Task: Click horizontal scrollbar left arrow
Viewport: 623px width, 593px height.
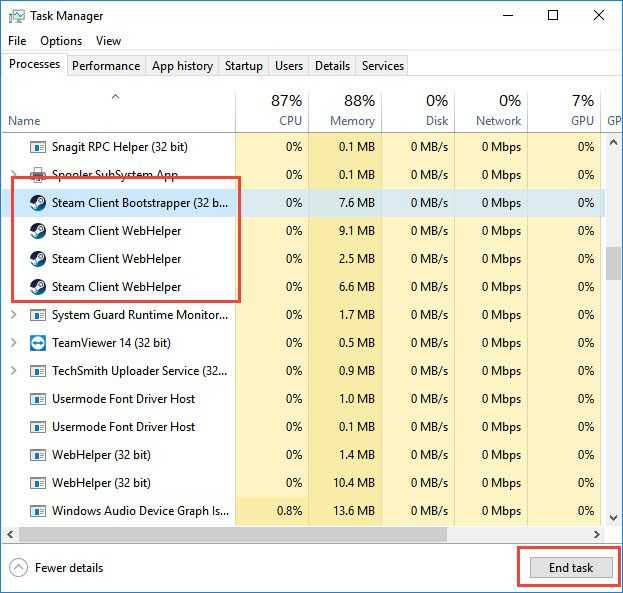Action: [x=10, y=535]
